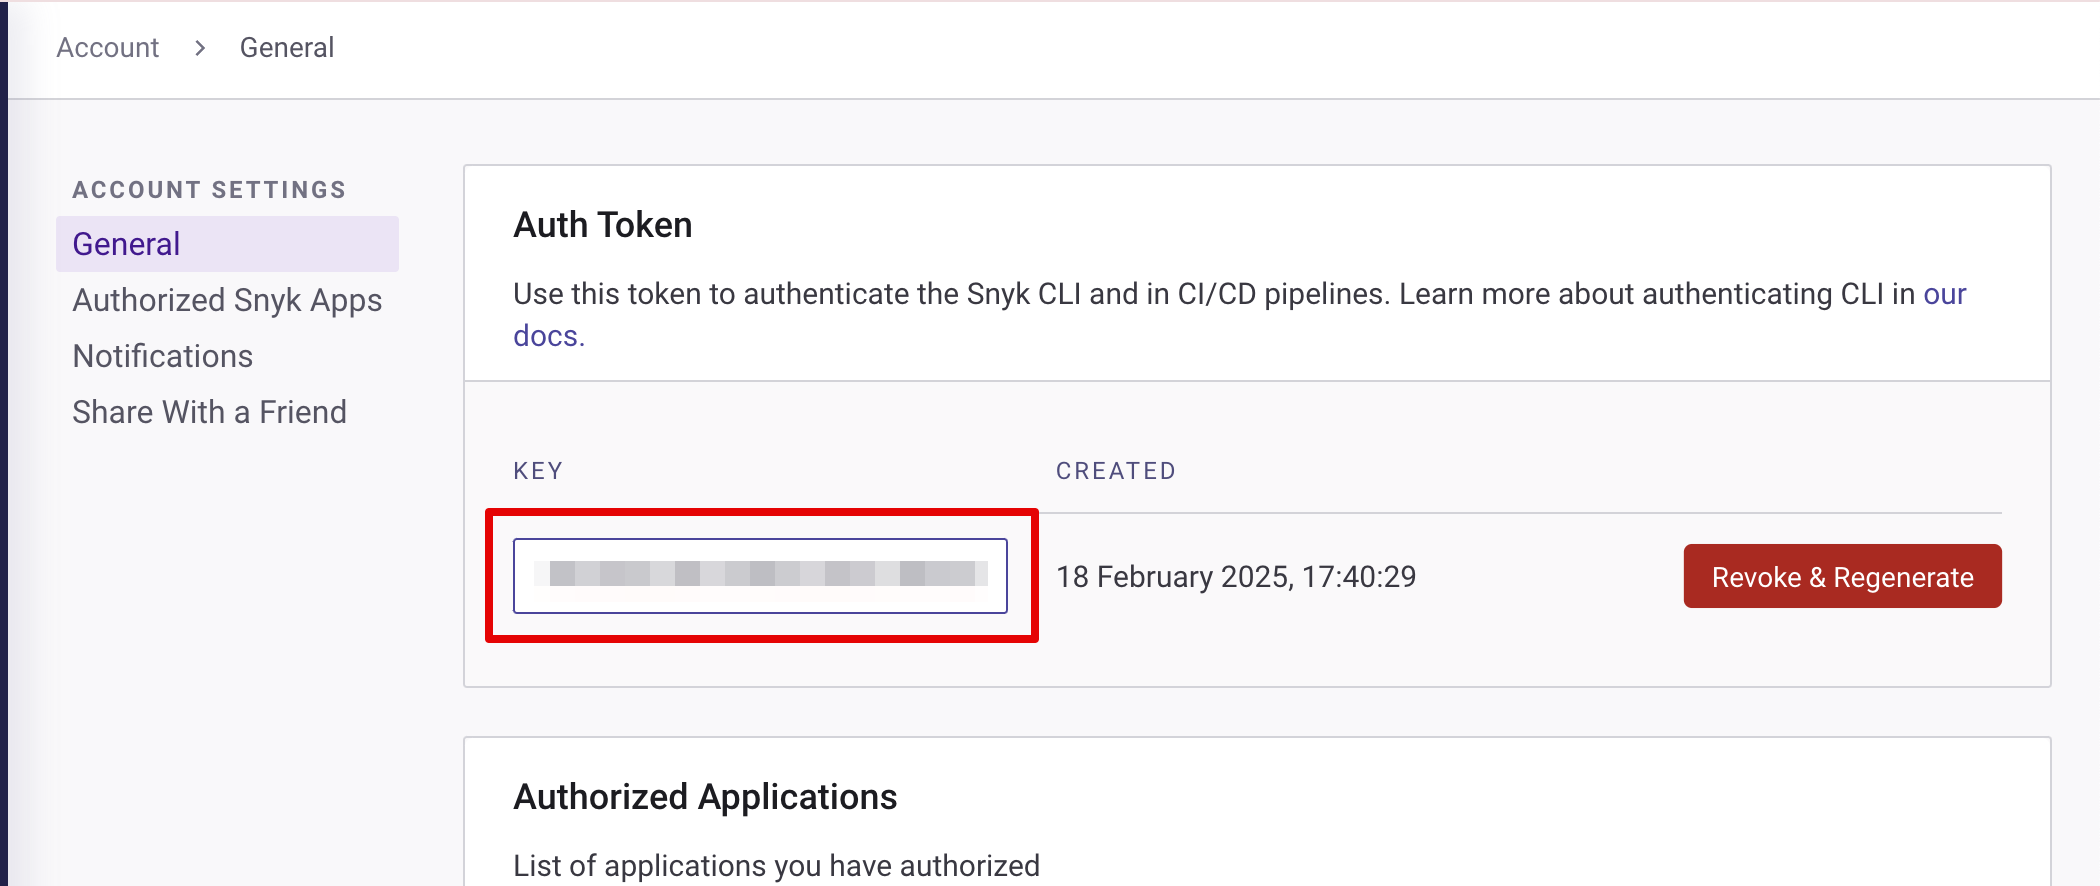Click the CREATED column header
2100x886 pixels.
1116,471
